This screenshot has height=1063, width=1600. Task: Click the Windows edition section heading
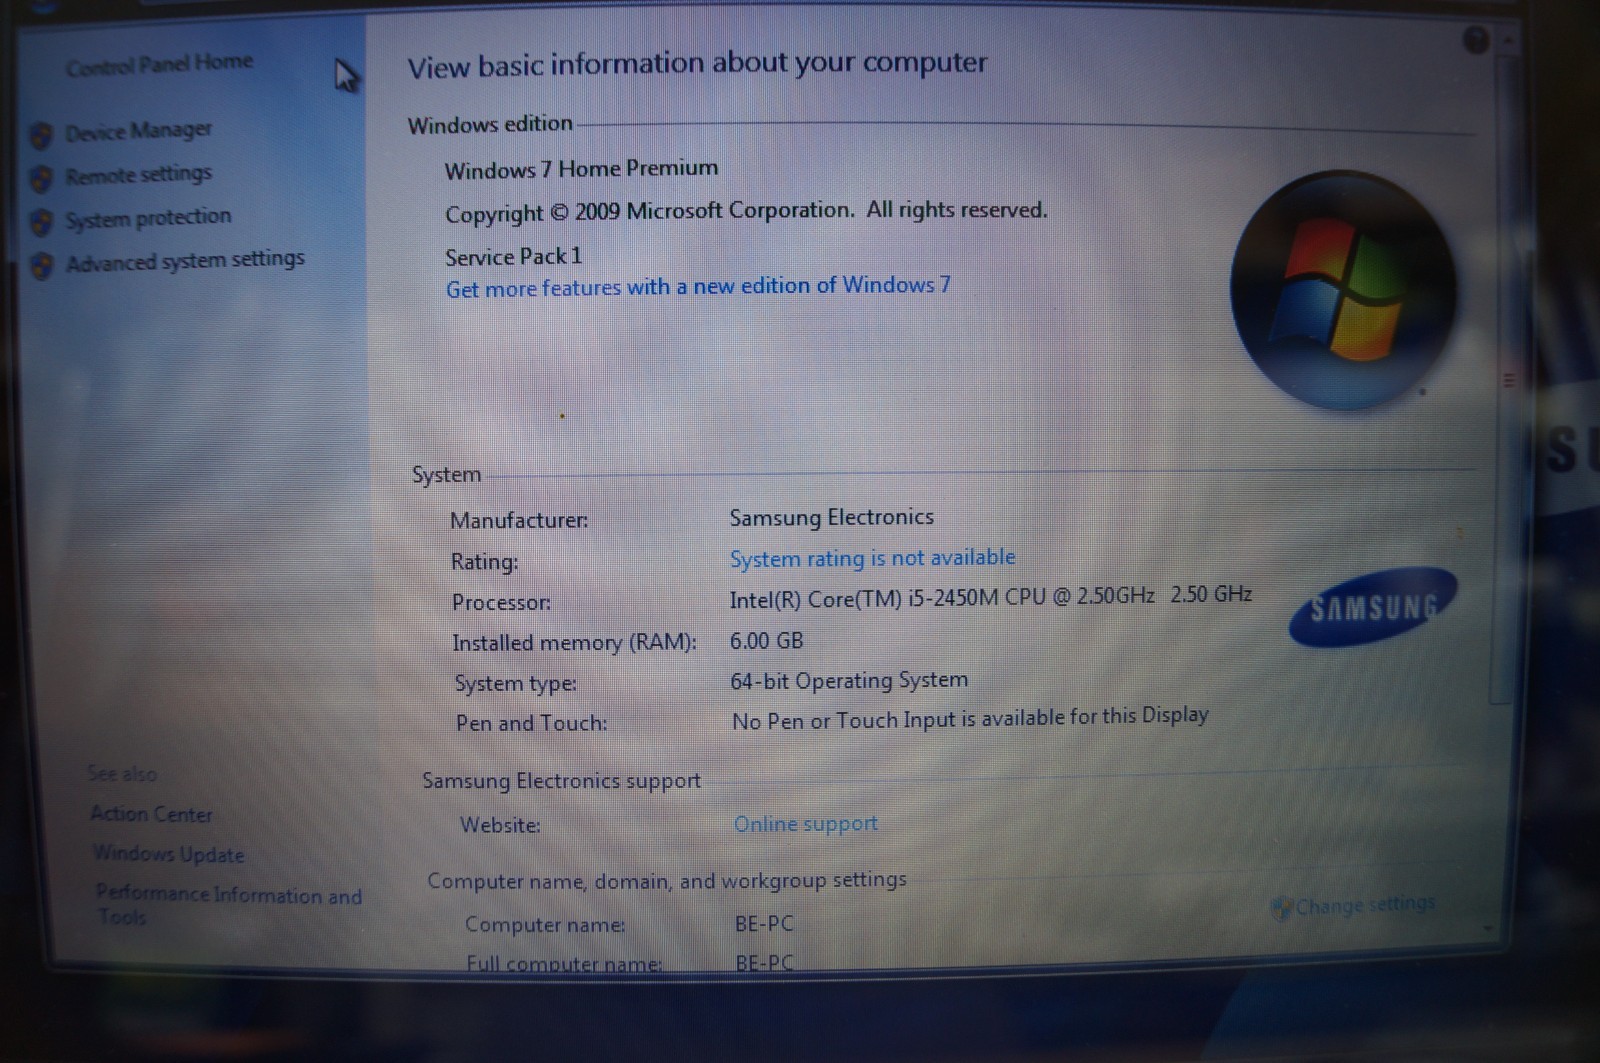click(490, 124)
